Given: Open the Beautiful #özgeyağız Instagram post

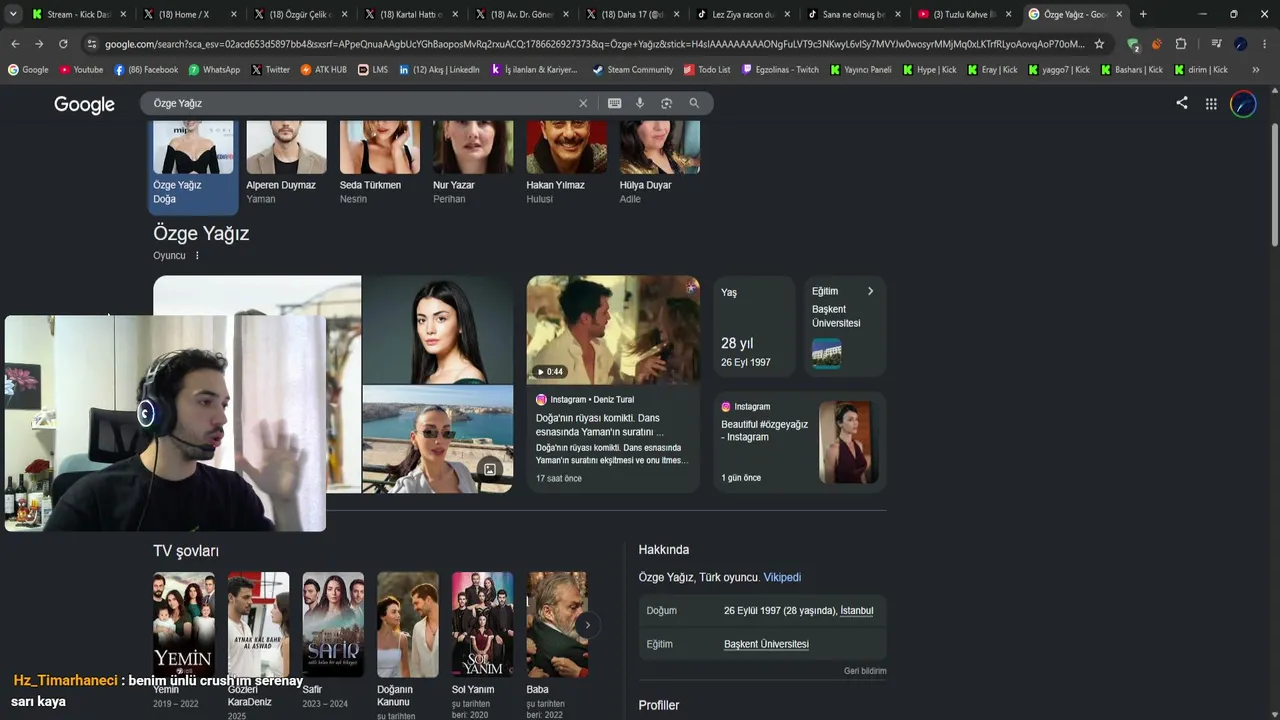Looking at the screenshot, I should coord(800,442).
